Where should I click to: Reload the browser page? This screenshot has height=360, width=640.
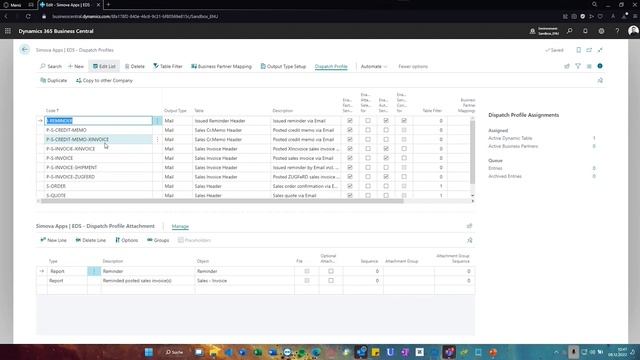click(28, 16)
